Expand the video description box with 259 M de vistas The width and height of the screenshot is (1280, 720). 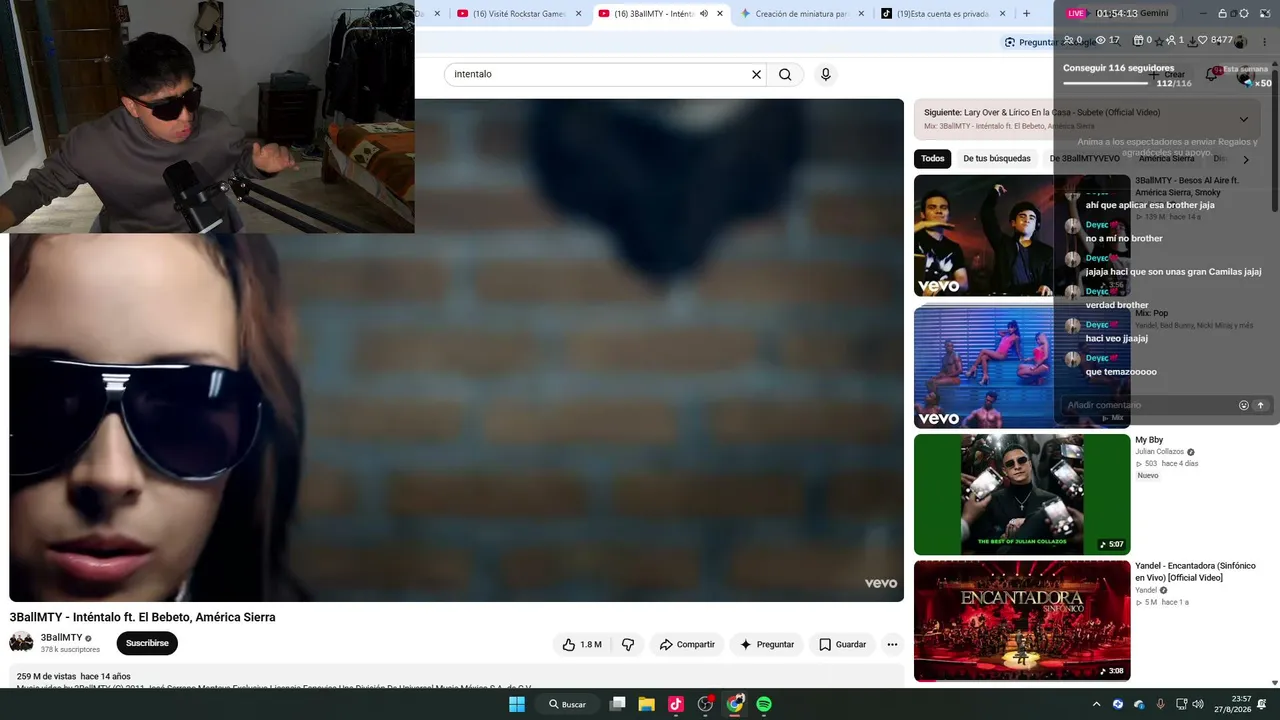(456, 677)
